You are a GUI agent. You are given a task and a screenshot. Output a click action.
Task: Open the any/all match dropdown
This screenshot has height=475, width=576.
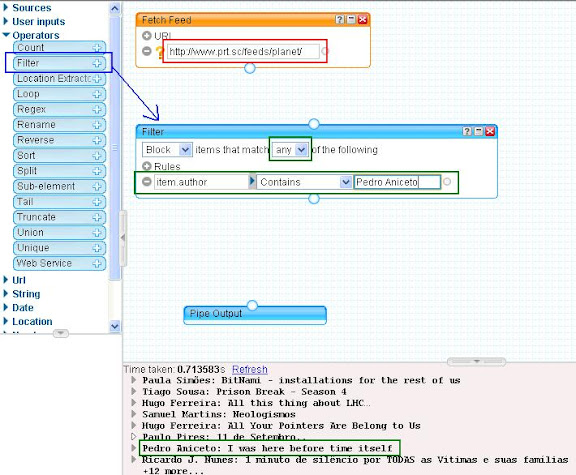(290, 150)
